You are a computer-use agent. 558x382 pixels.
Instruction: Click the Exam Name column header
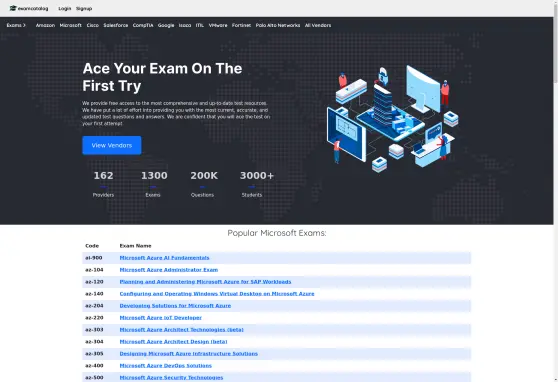(135, 246)
